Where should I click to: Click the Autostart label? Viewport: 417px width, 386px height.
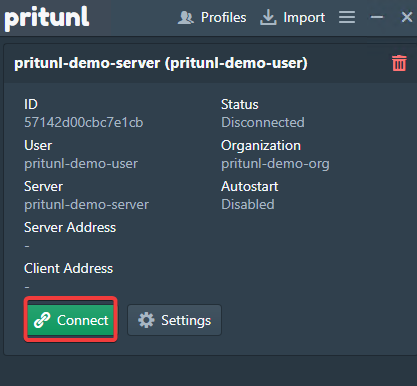coord(250,186)
